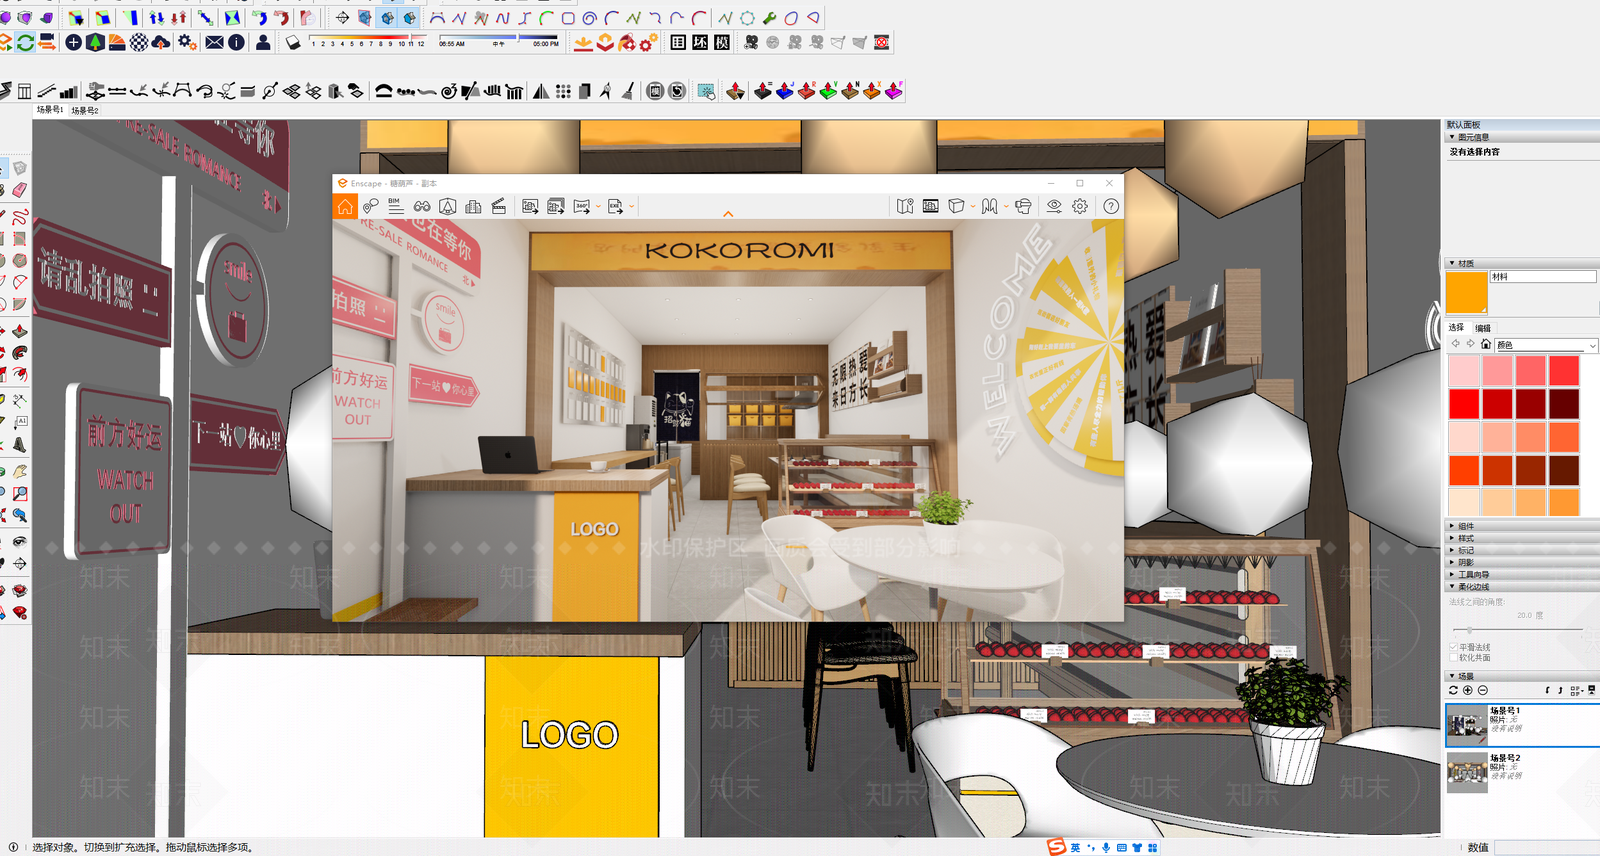Open BIM mode in Enscape toolbar
The width and height of the screenshot is (1600, 856).
pyautogui.click(x=396, y=206)
